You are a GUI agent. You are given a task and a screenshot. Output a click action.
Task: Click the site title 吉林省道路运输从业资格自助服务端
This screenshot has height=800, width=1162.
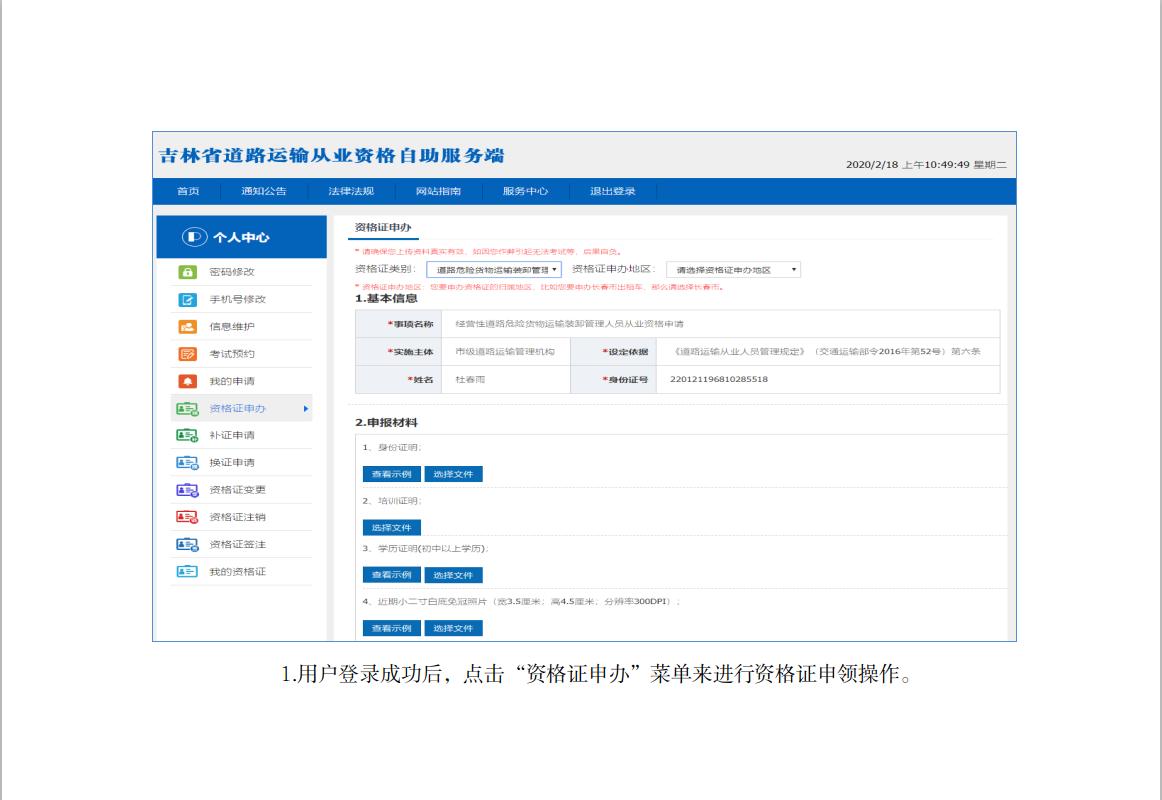(331, 156)
